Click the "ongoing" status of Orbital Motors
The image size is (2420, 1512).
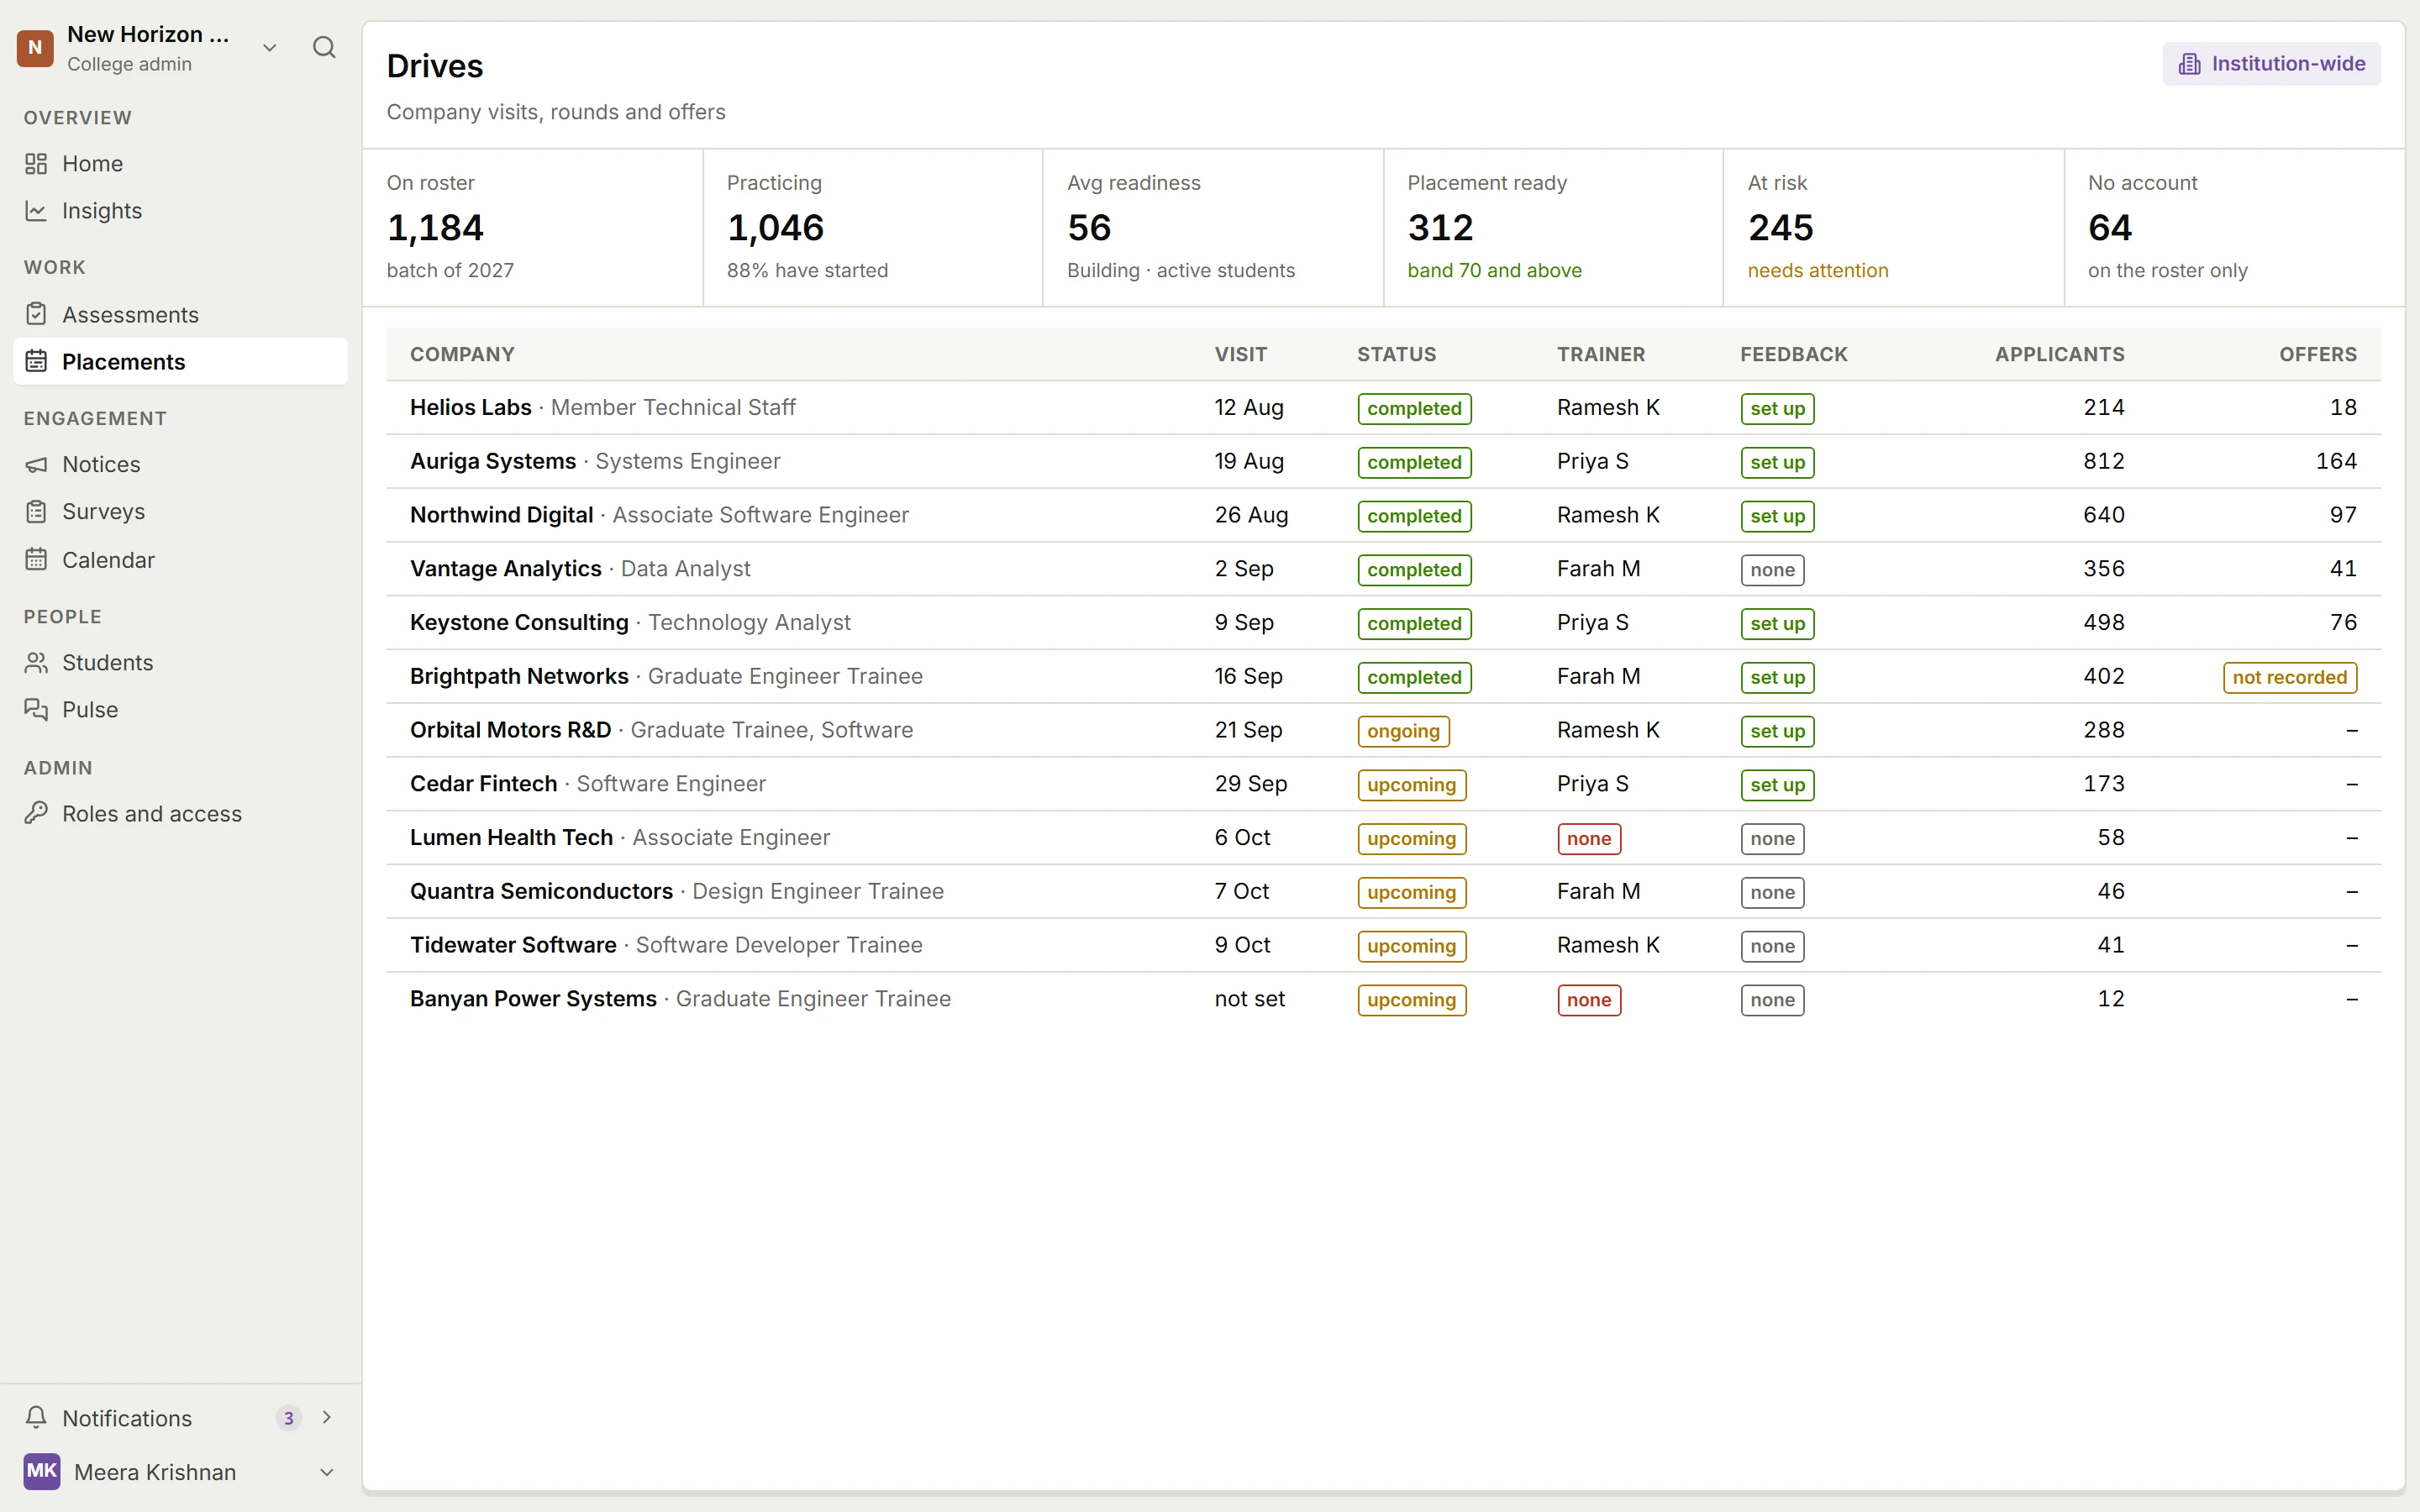[x=1403, y=731]
